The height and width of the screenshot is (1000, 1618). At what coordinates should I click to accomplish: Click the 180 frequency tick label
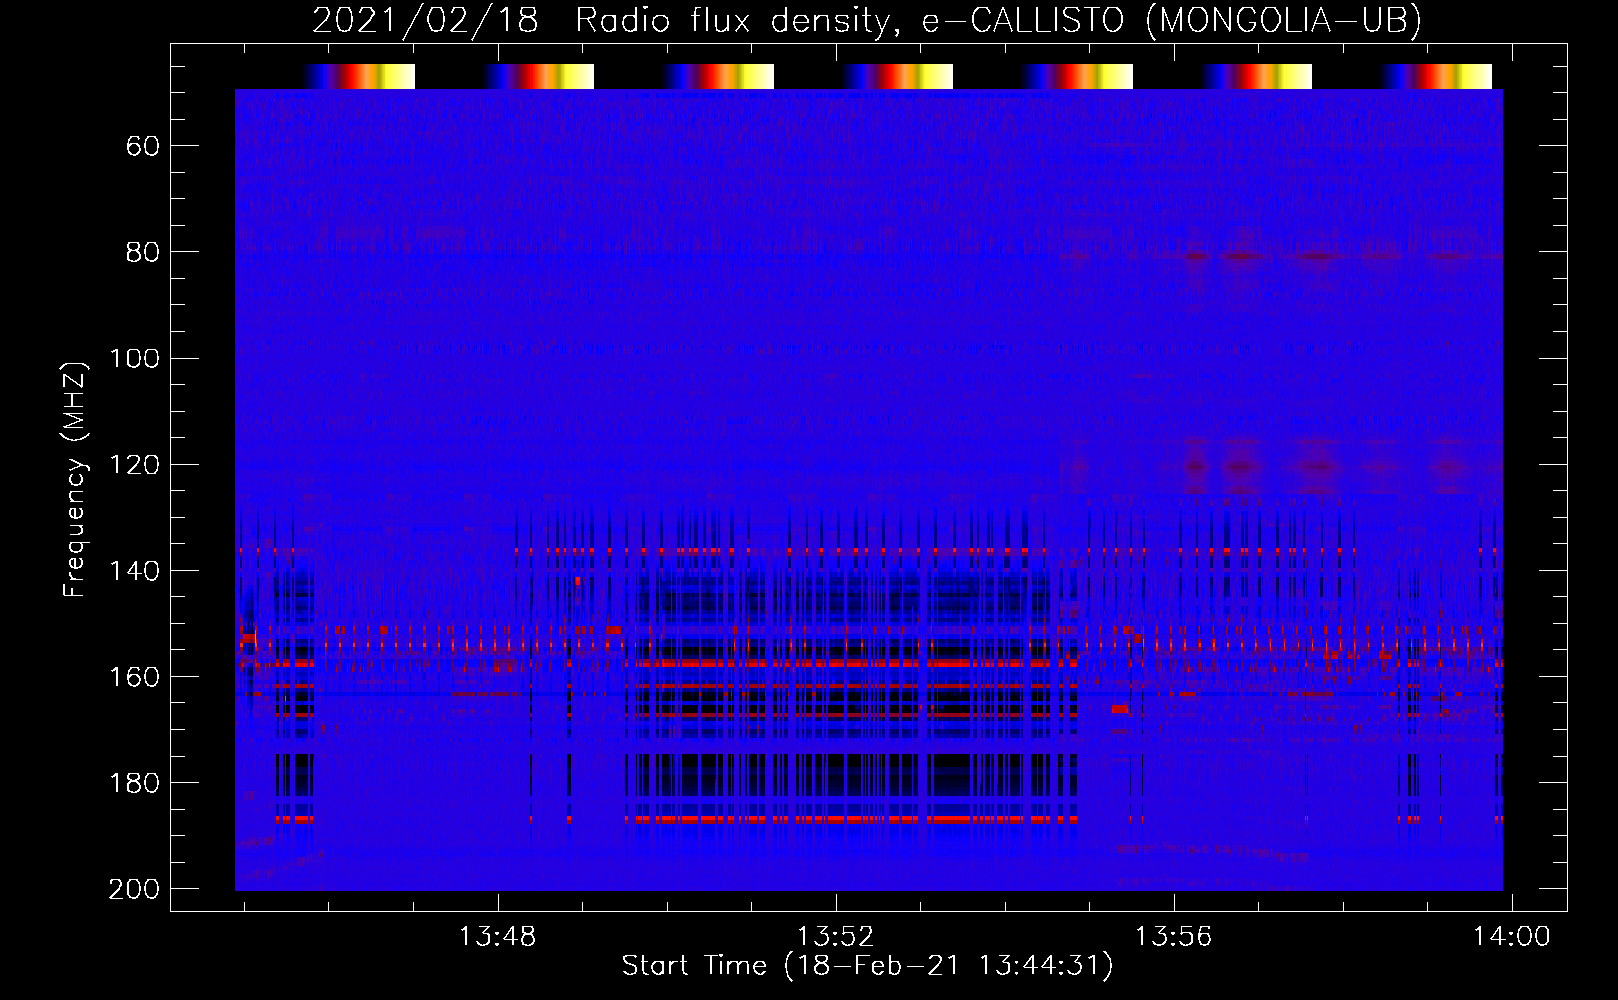134,783
